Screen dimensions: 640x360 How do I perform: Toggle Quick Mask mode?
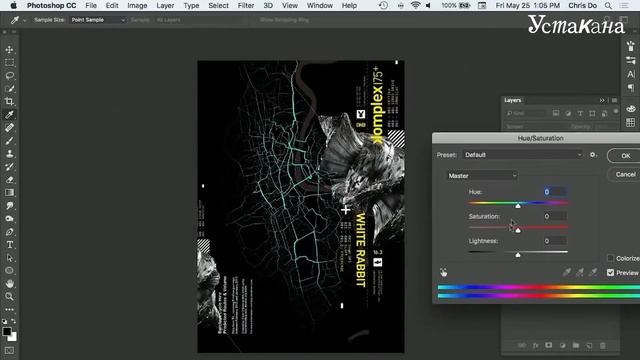point(9,350)
